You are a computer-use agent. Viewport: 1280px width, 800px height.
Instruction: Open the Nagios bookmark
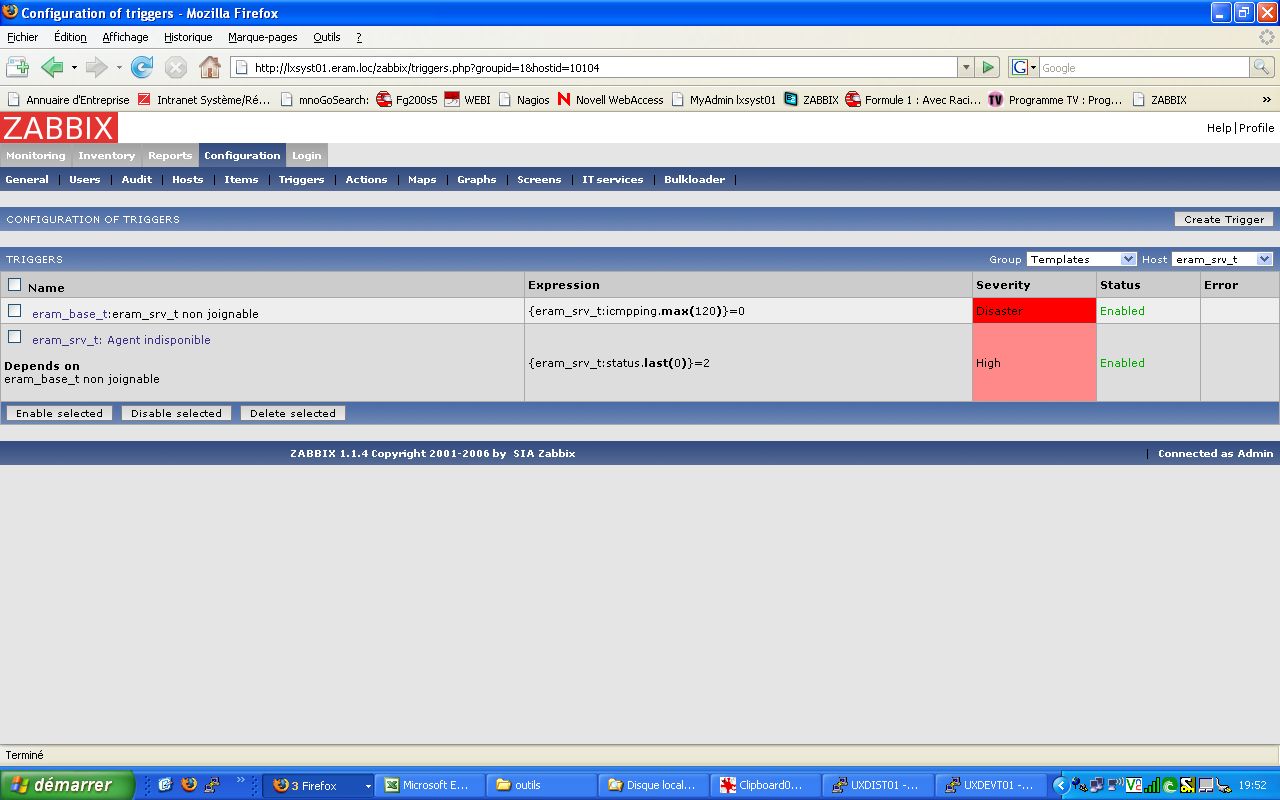pos(523,100)
